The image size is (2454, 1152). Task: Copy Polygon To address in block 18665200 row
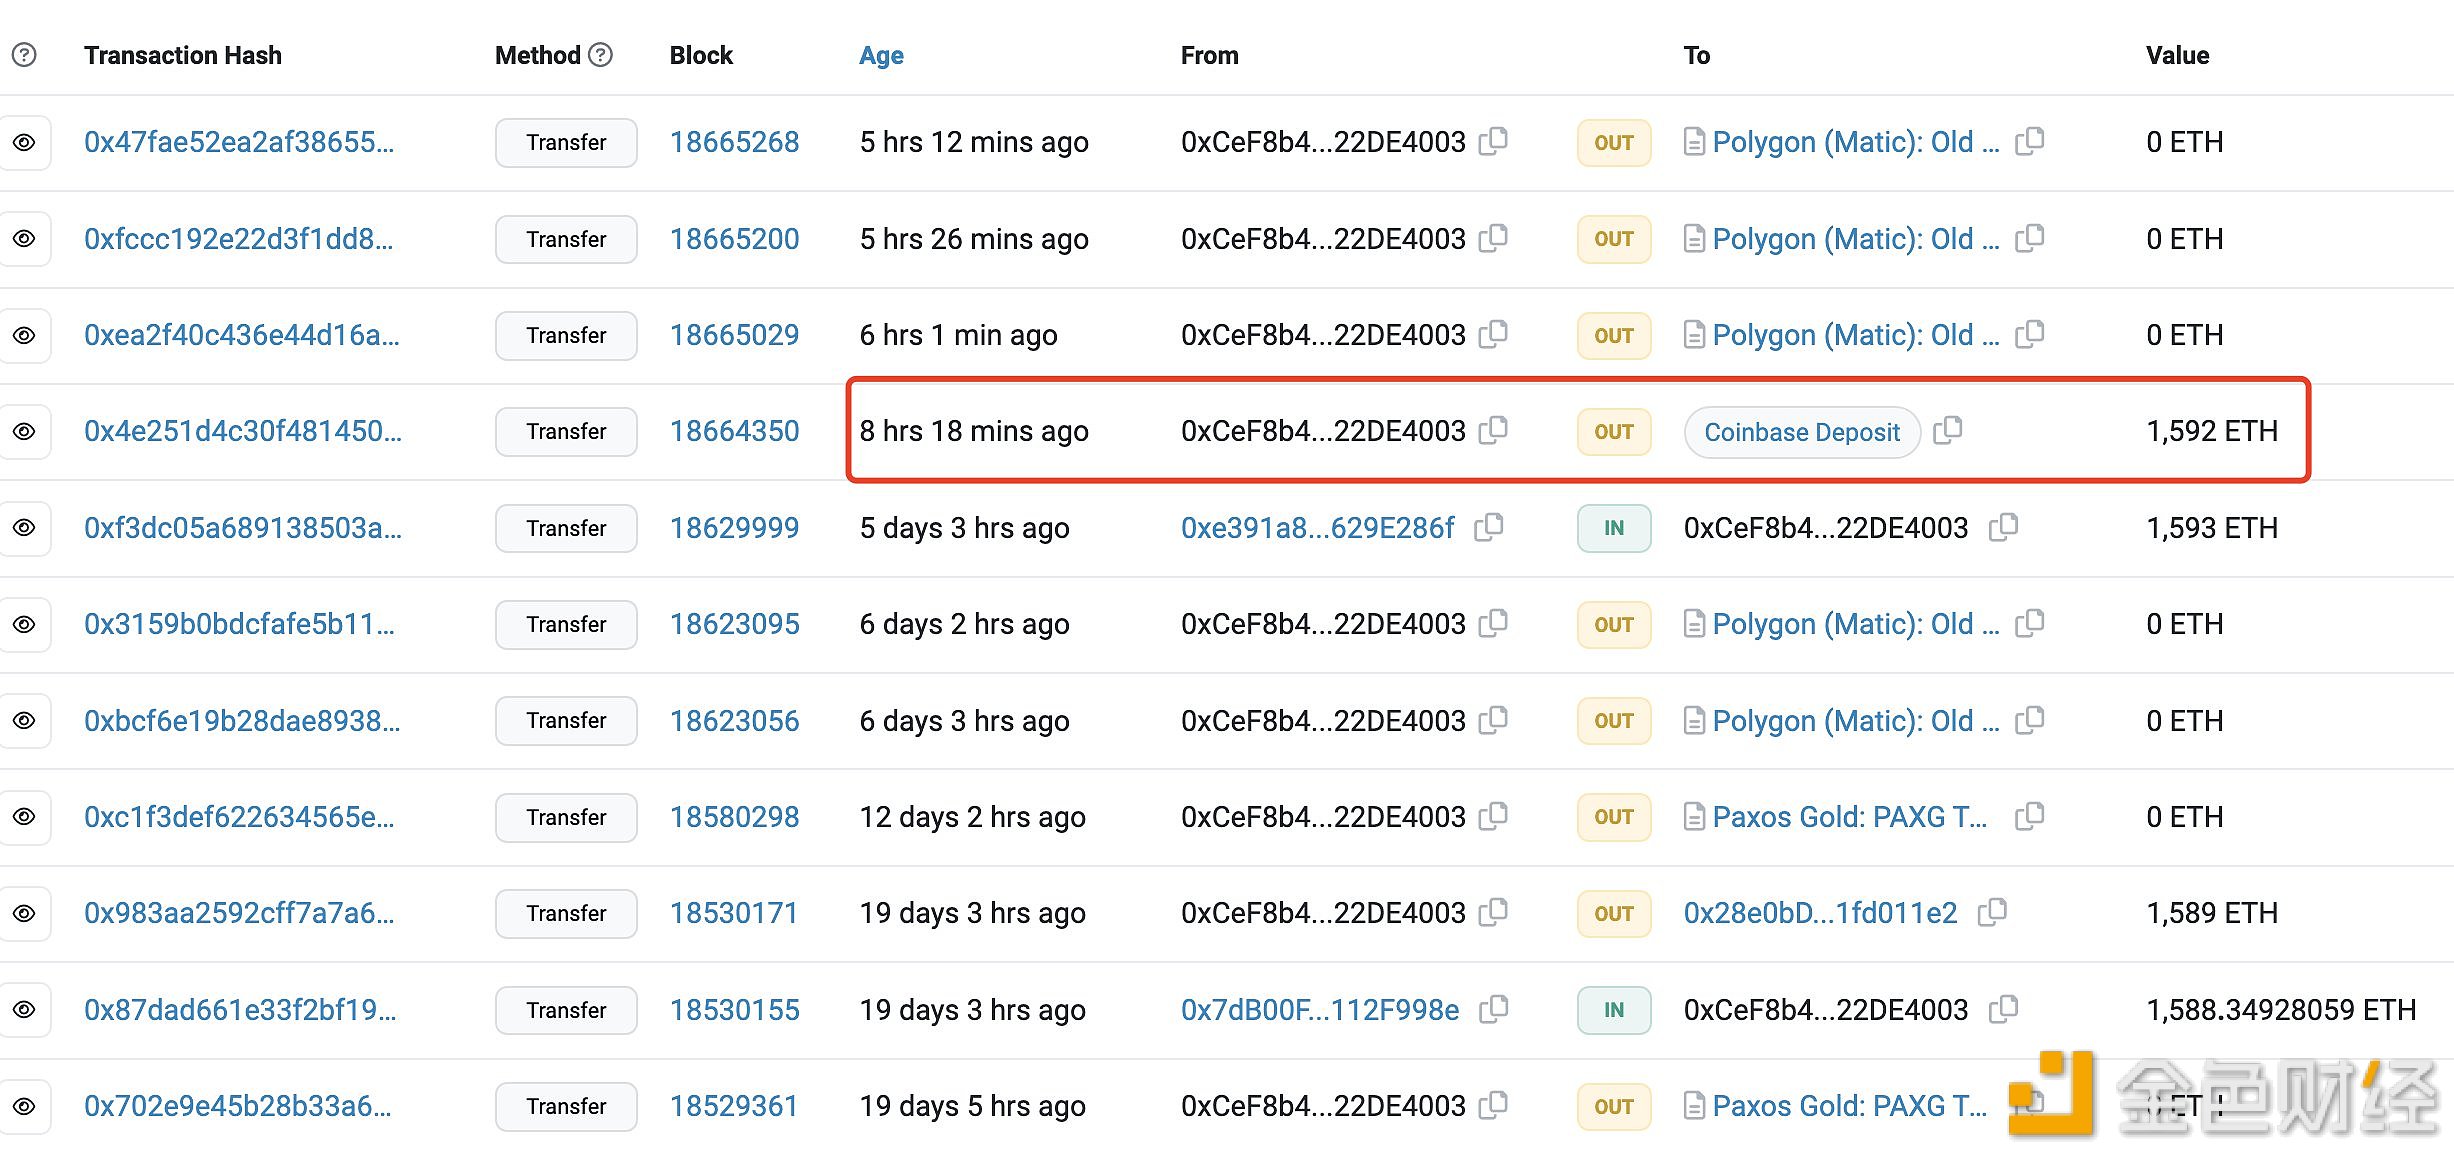[x=2029, y=238]
